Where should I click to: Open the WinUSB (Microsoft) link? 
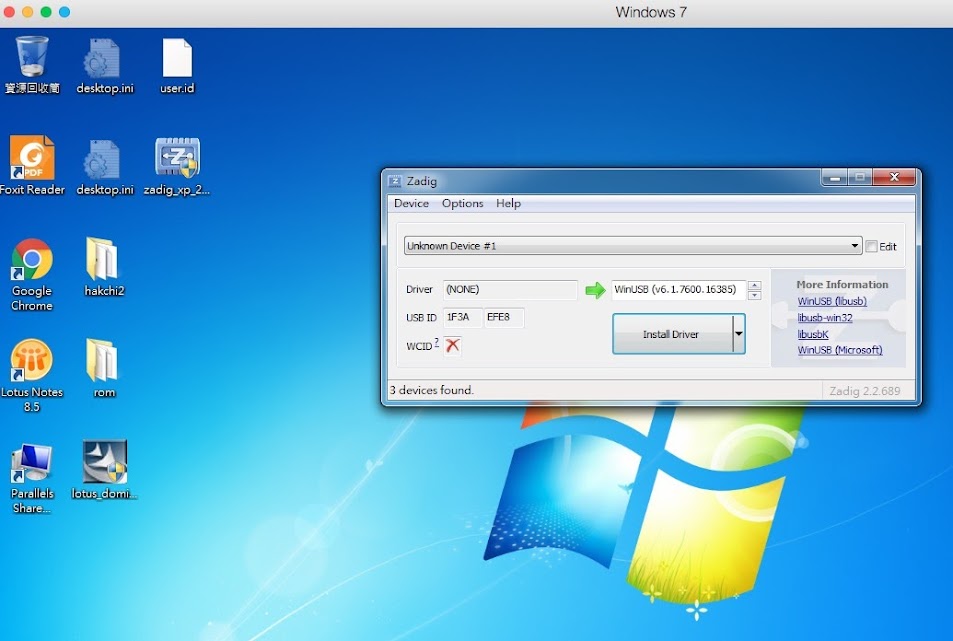click(840, 350)
